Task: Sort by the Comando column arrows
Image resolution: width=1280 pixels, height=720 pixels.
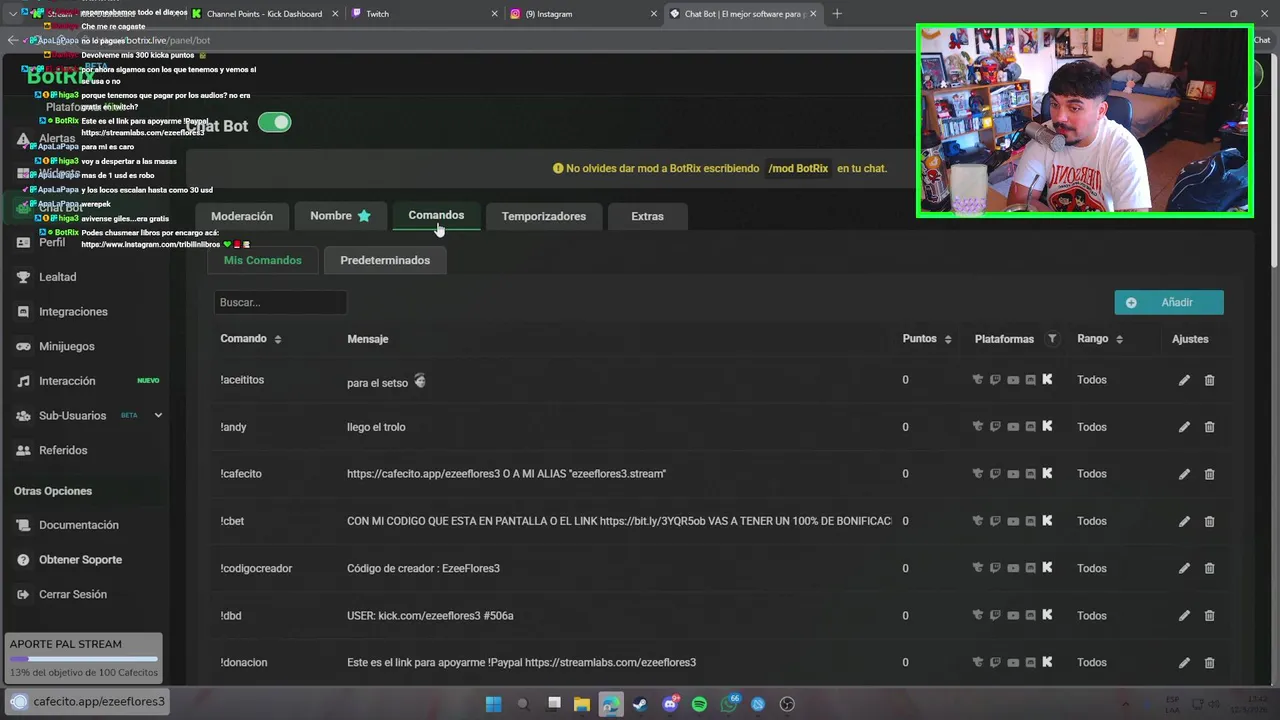Action: [278, 339]
